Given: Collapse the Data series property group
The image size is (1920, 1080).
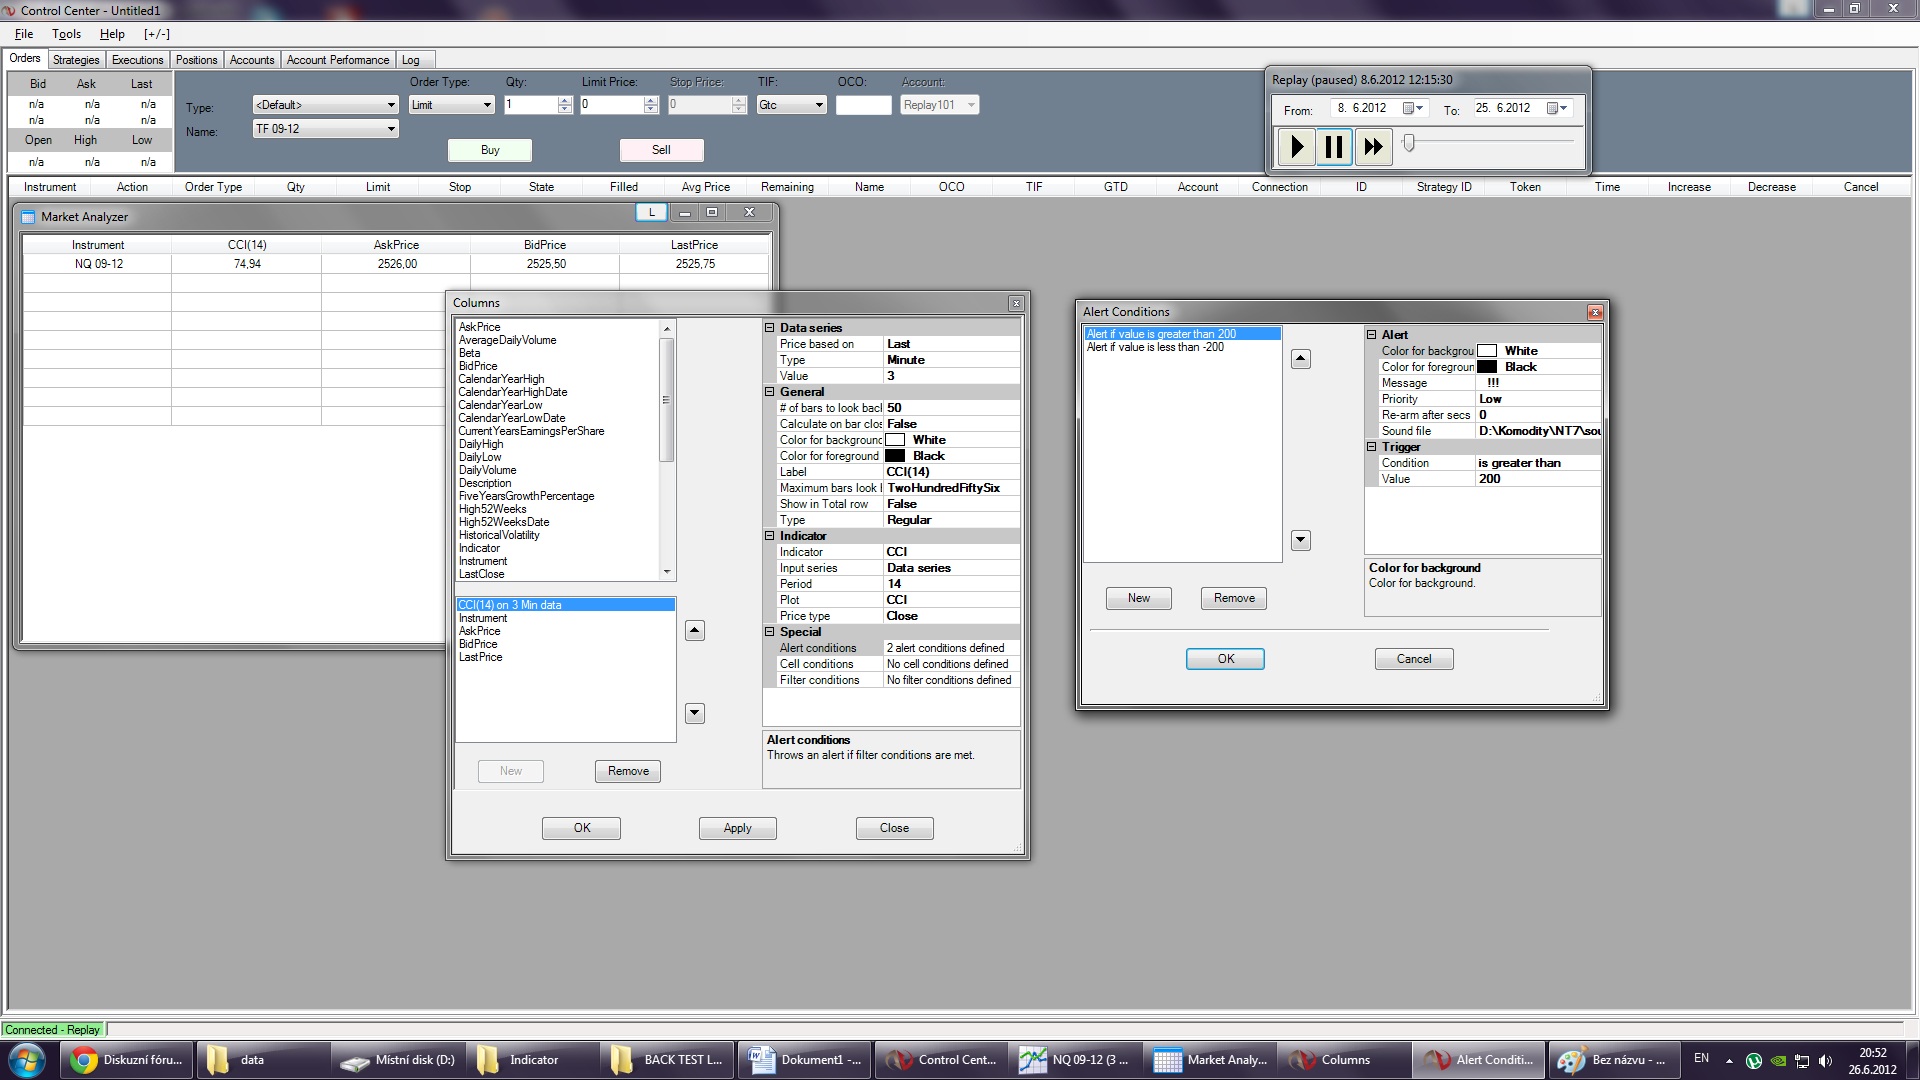Looking at the screenshot, I should point(770,328).
